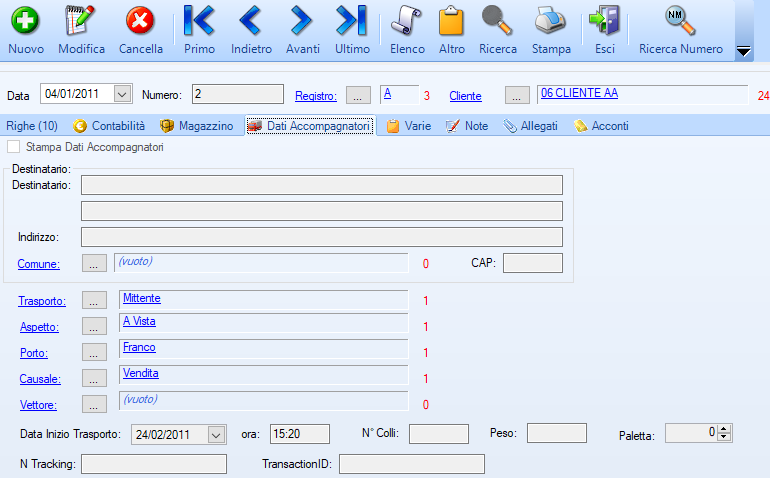The width and height of the screenshot is (770, 478).
Task: Navigate back with Indietro arrow
Action: 251,21
